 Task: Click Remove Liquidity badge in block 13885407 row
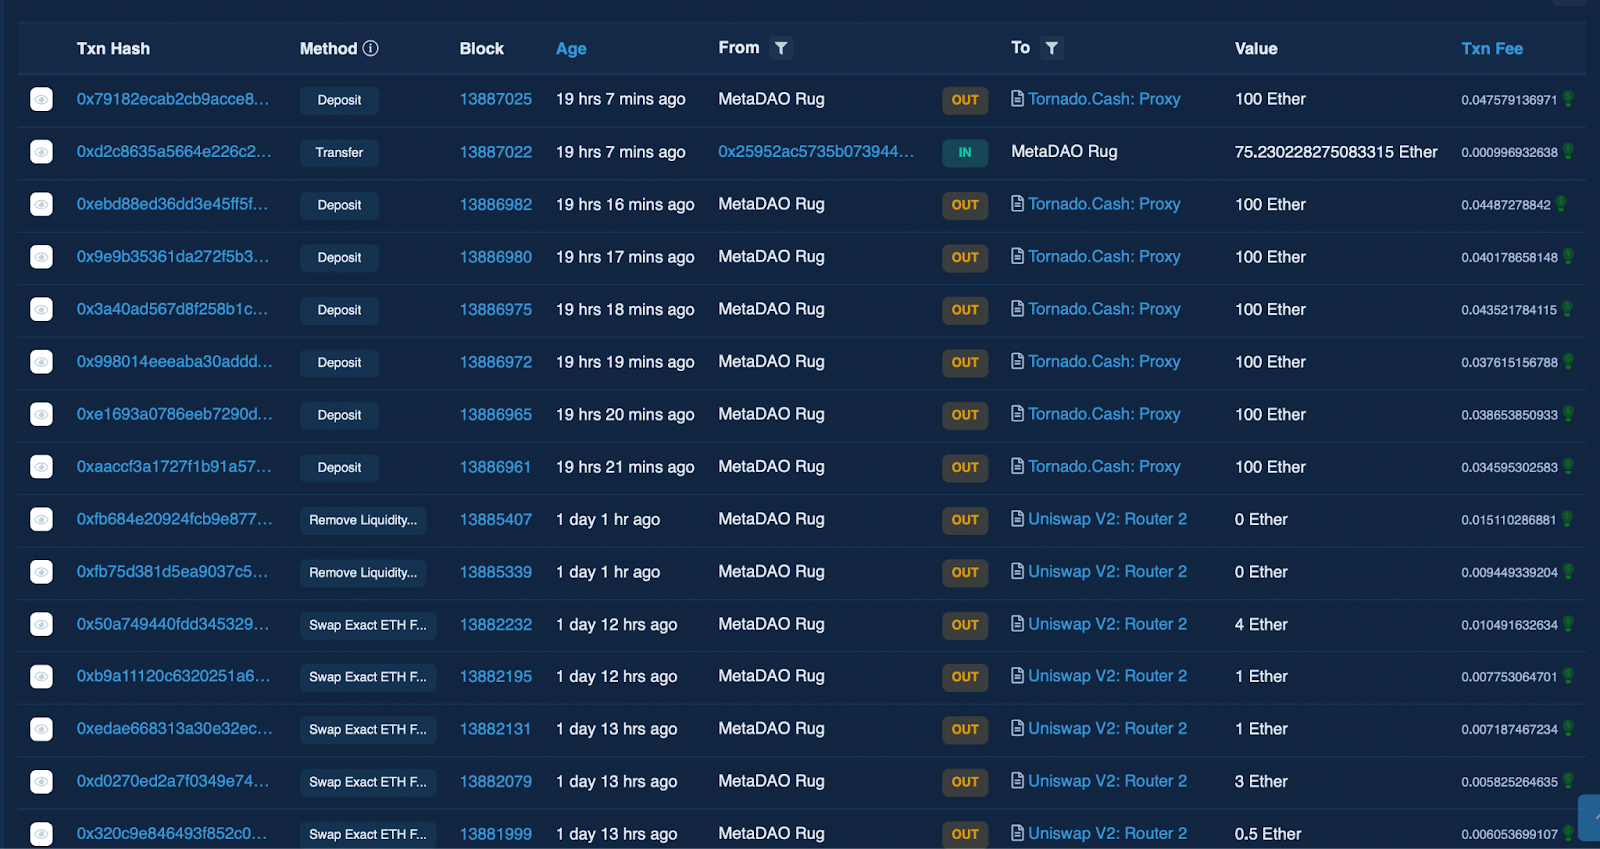click(x=363, y=520)
